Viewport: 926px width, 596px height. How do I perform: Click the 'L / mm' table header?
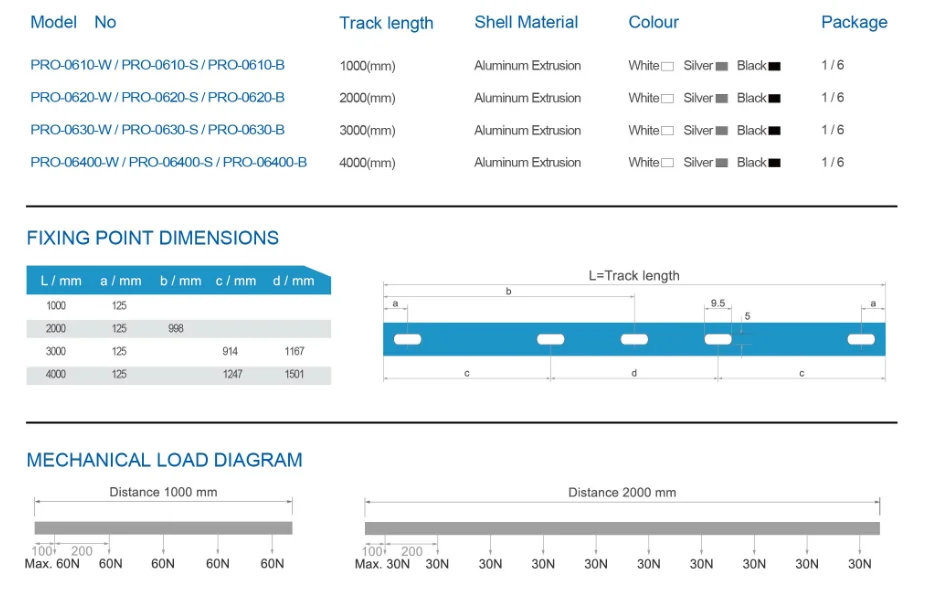click(x=61, y=281)
